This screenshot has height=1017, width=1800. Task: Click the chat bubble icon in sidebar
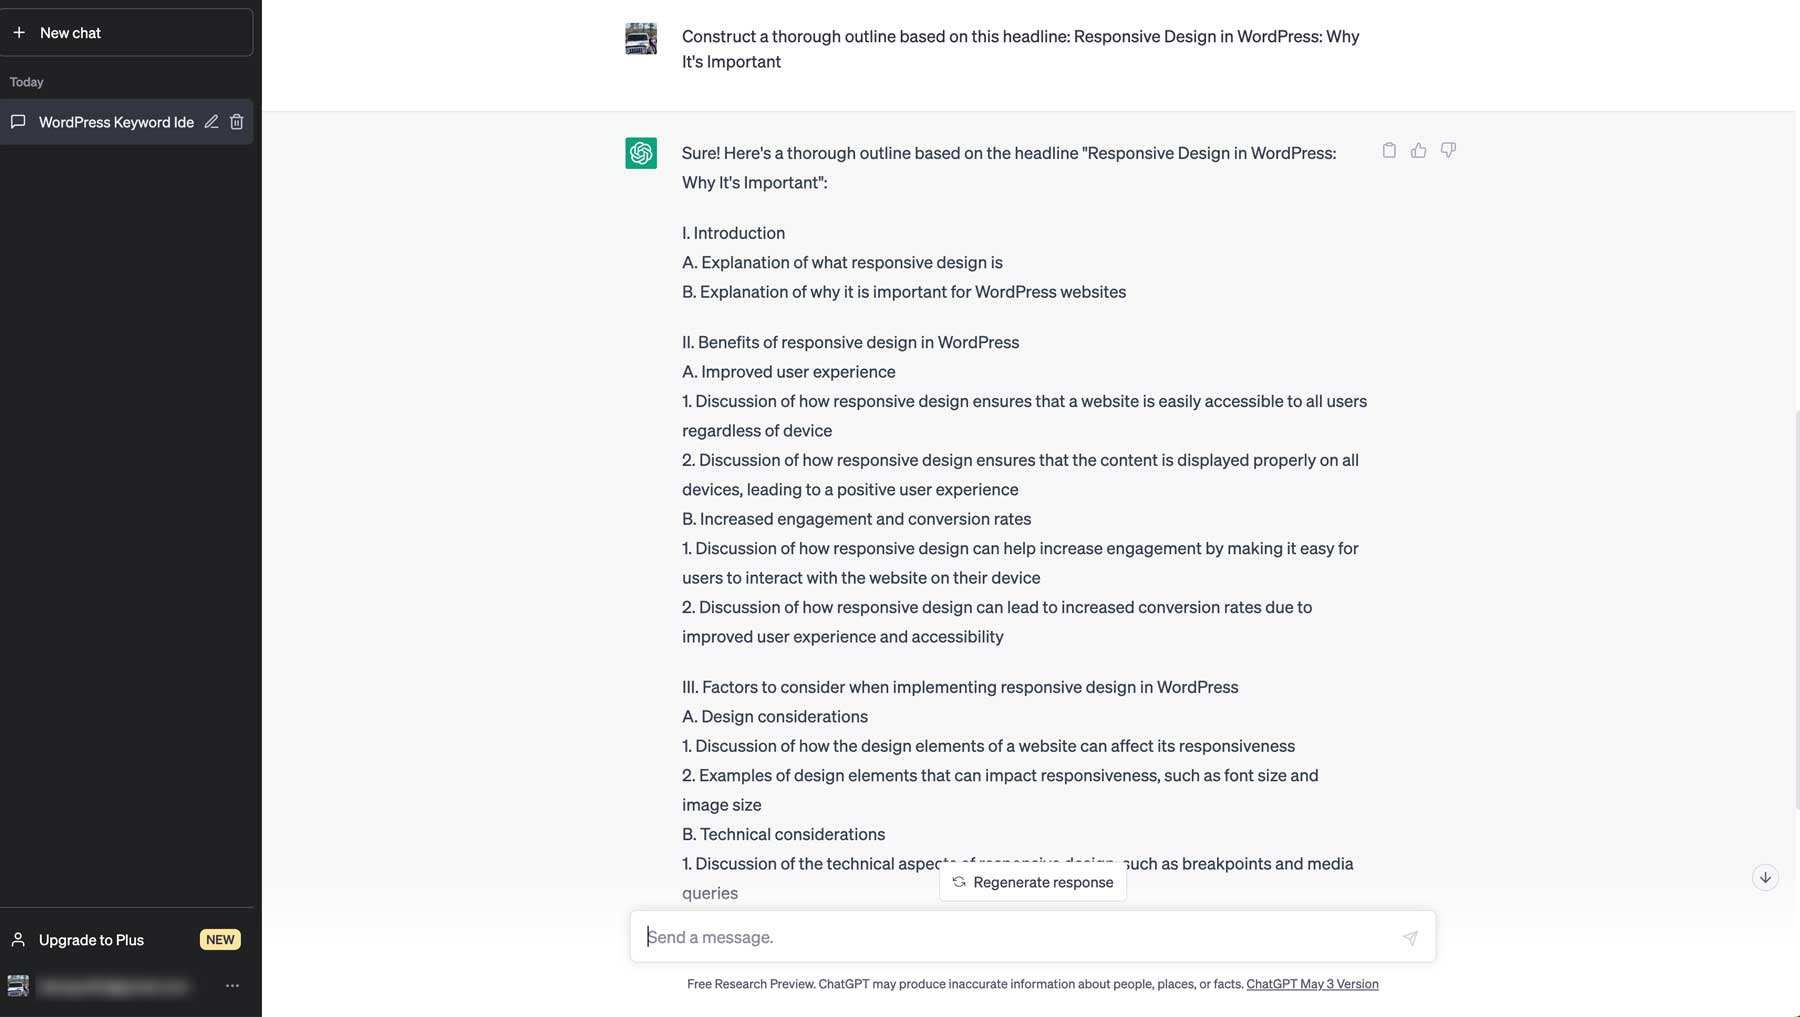tap(18, 122)
